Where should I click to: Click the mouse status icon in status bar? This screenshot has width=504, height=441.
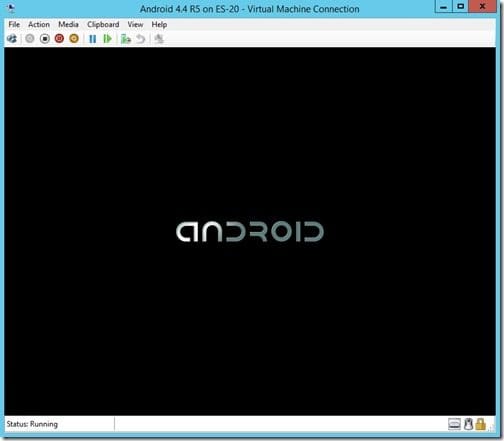point(468,424)
